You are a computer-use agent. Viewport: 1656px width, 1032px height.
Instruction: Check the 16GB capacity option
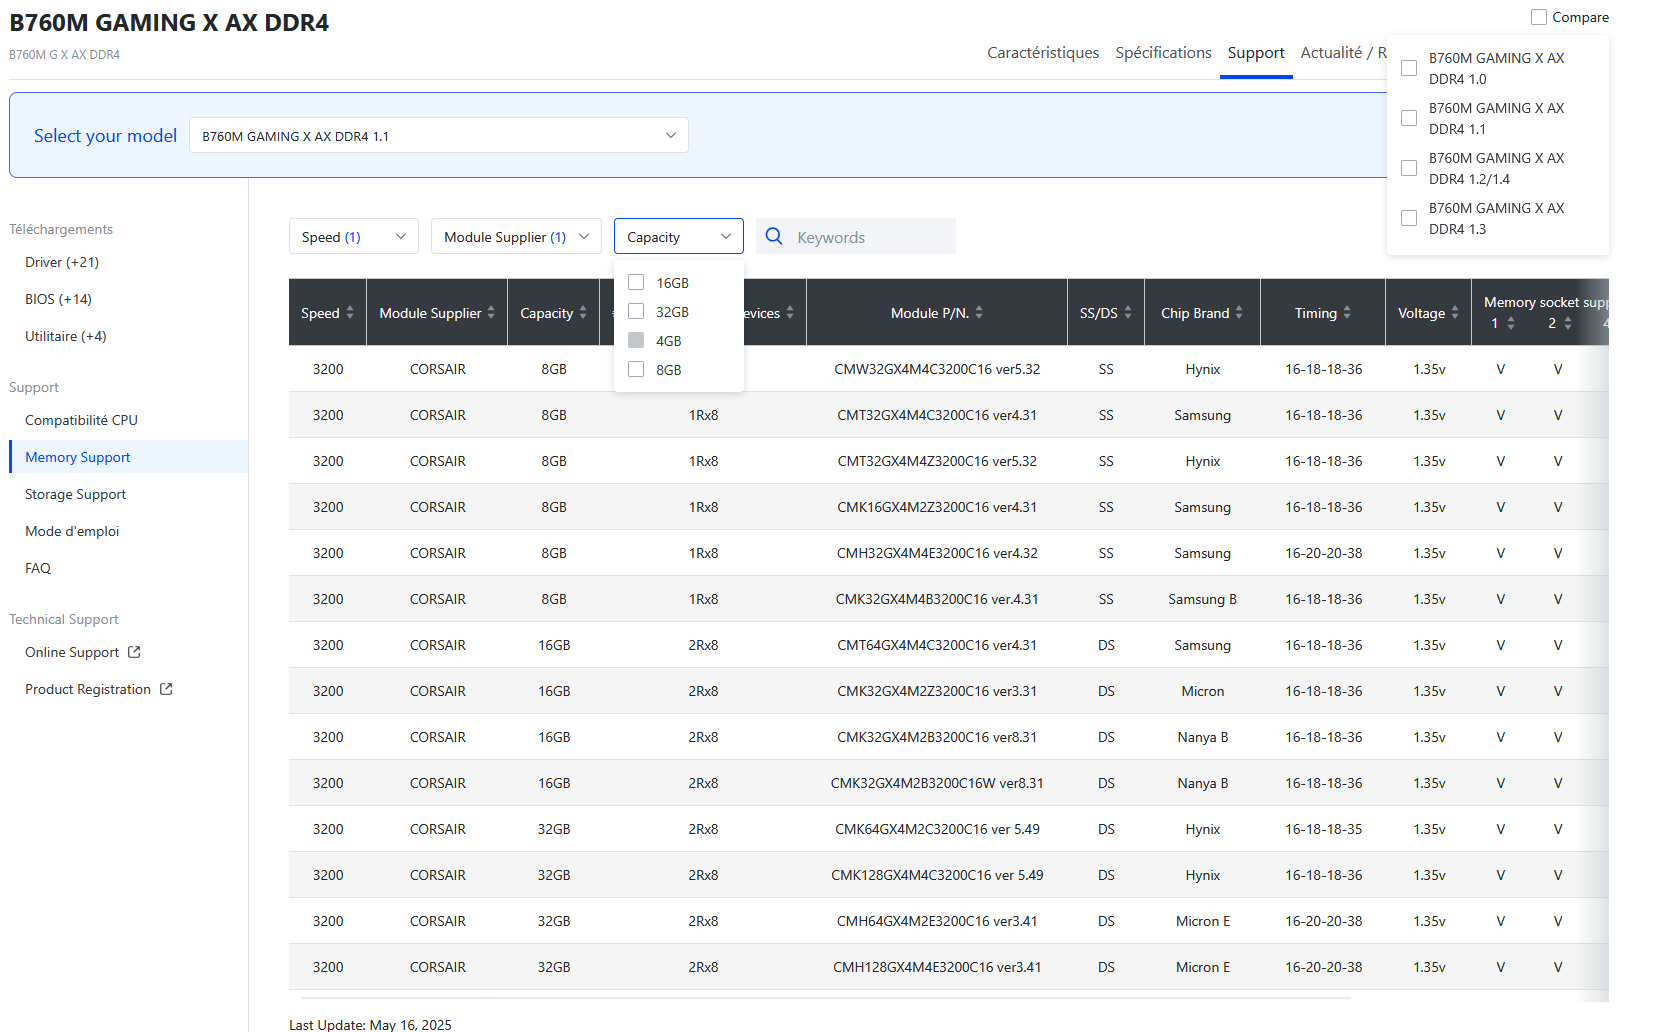click(636, 283)
